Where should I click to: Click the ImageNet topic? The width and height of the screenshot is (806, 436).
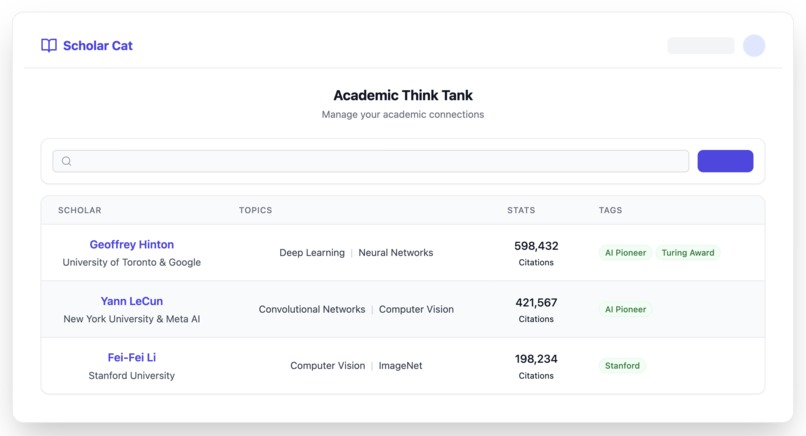[x=400, y=366]
